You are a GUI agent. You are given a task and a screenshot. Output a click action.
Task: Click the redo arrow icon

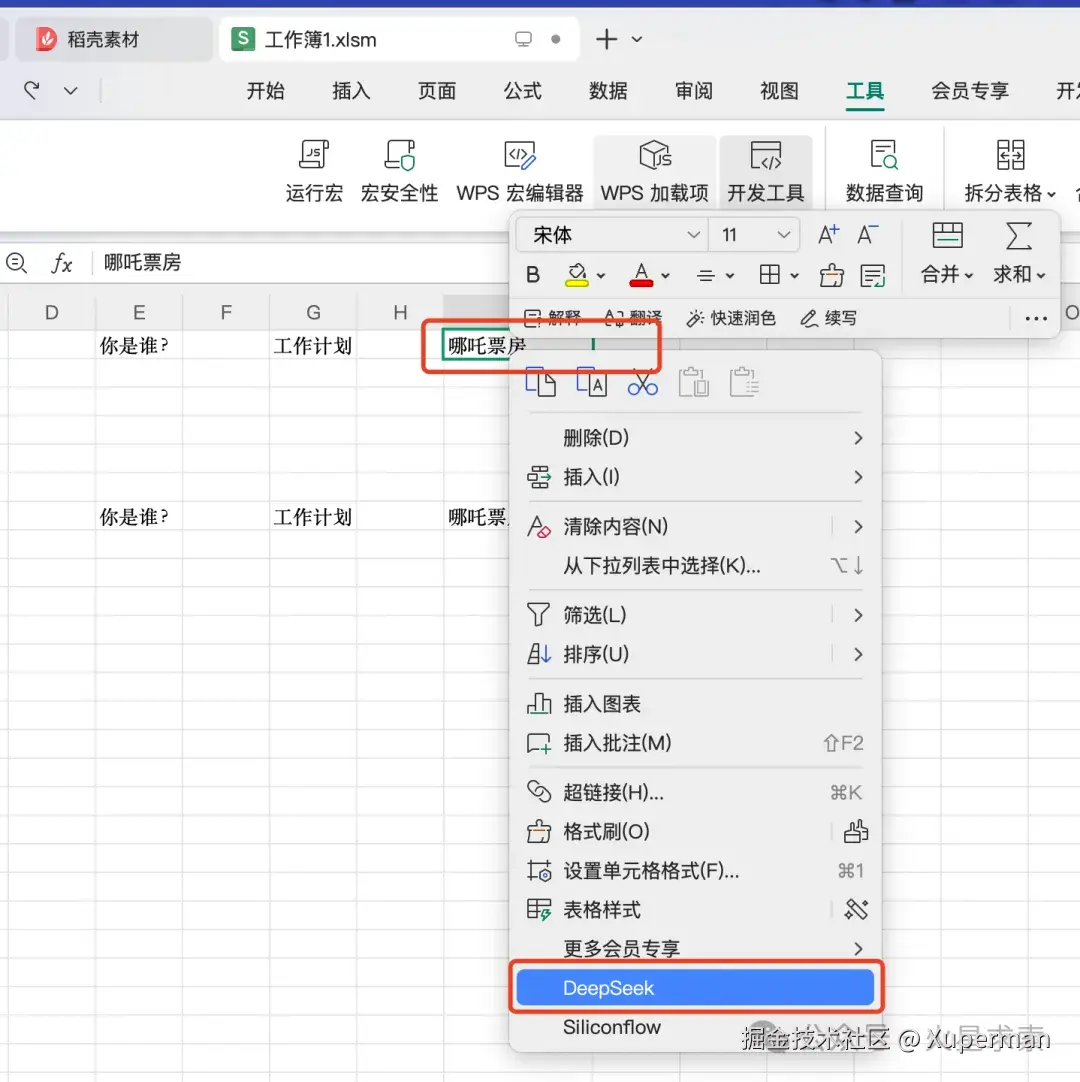click(32, 90)
